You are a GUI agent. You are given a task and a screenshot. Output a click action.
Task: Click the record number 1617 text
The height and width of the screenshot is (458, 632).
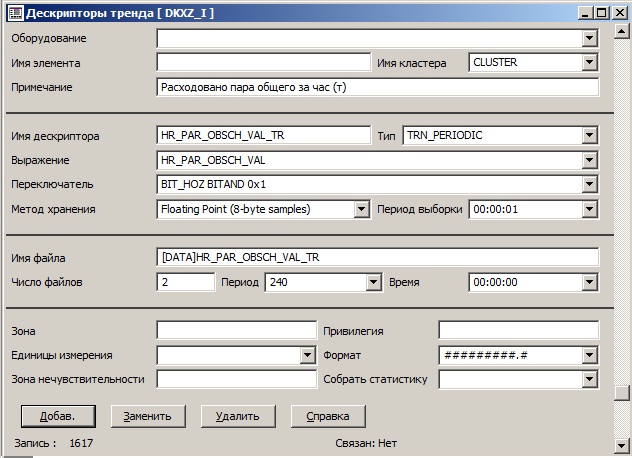tap(81, 443)
